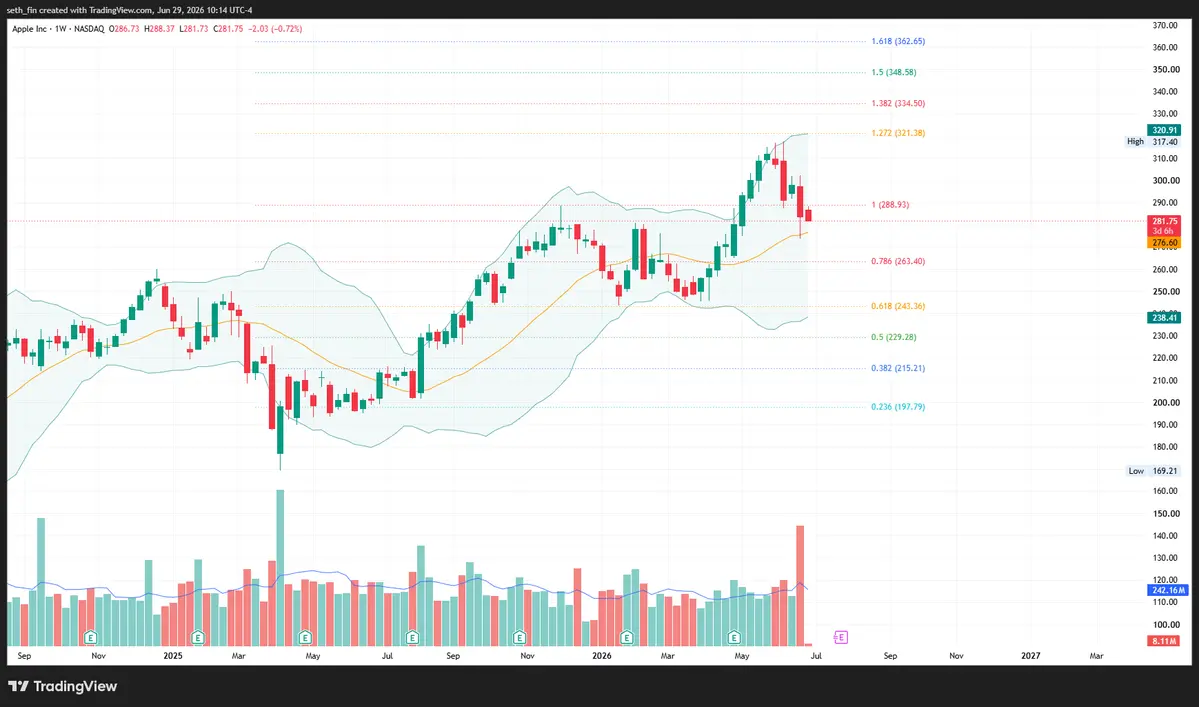Screen dimensions: 1199x707
Task: Click the tallest green volume bar in April 2025
Action: pos(280,568)
